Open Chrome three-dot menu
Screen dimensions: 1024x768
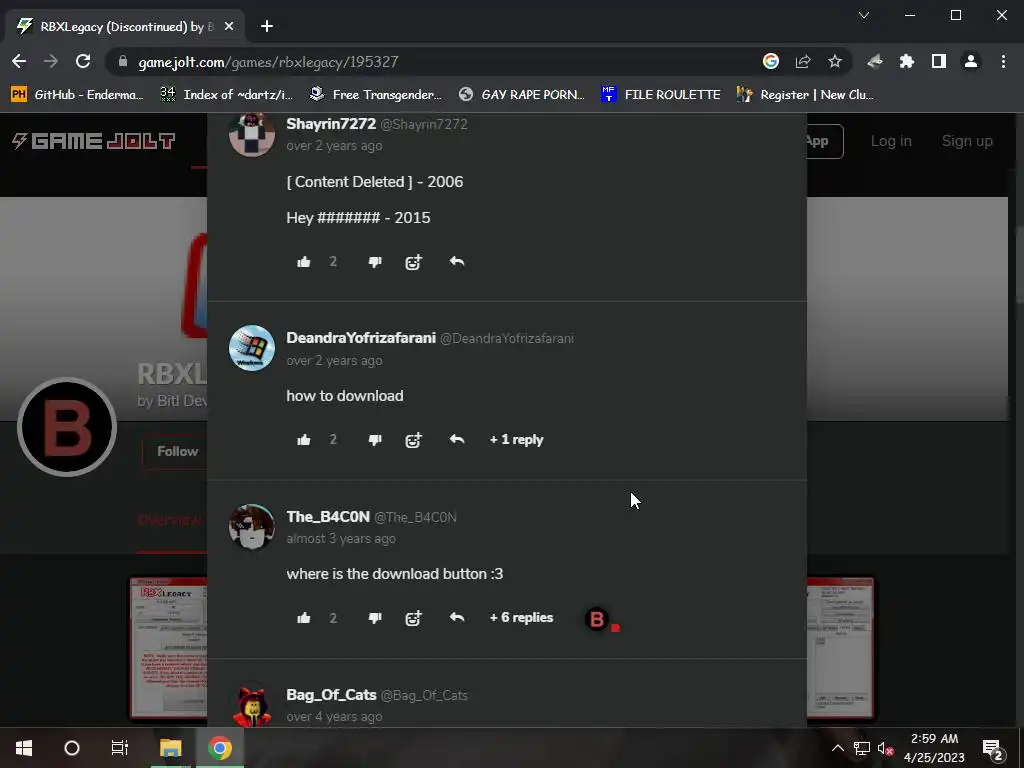(1003, 61)
